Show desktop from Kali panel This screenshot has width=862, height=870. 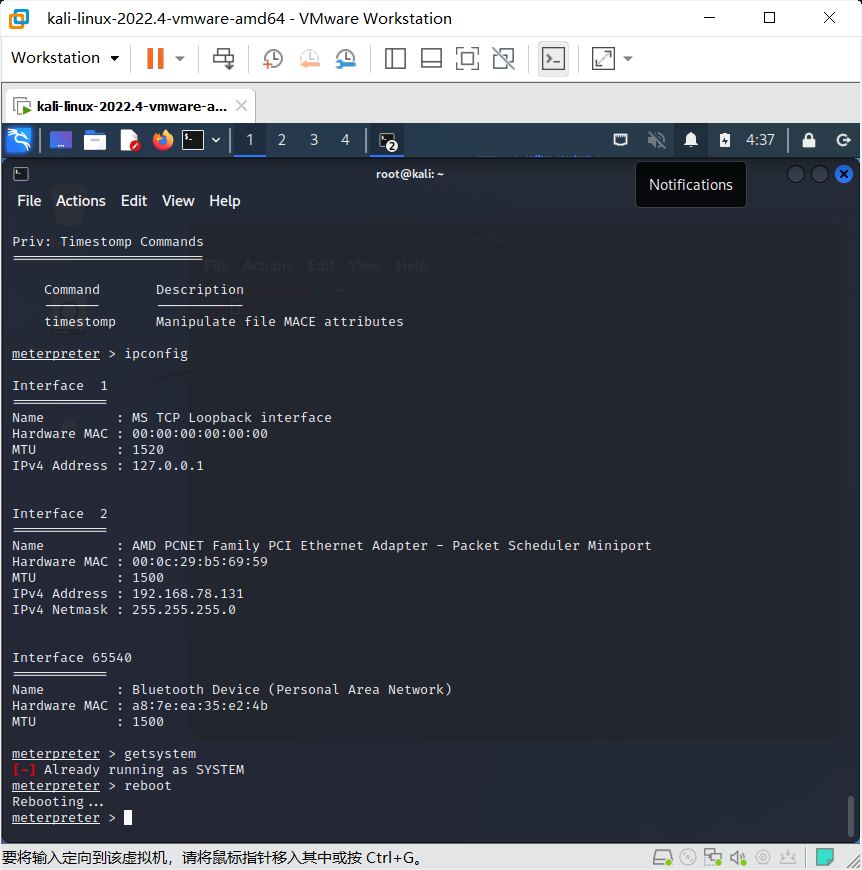pos(60,140)
